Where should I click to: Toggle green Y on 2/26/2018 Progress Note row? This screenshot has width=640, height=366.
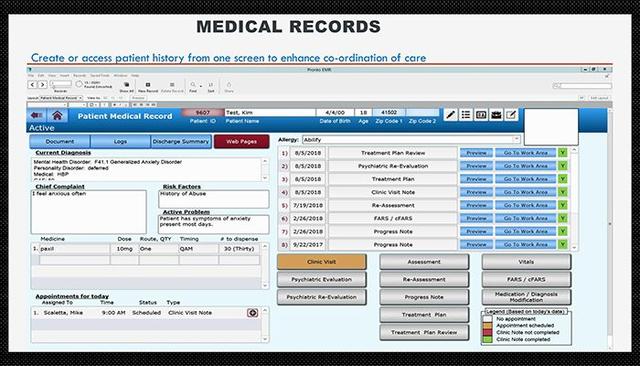tap(562, 231)
